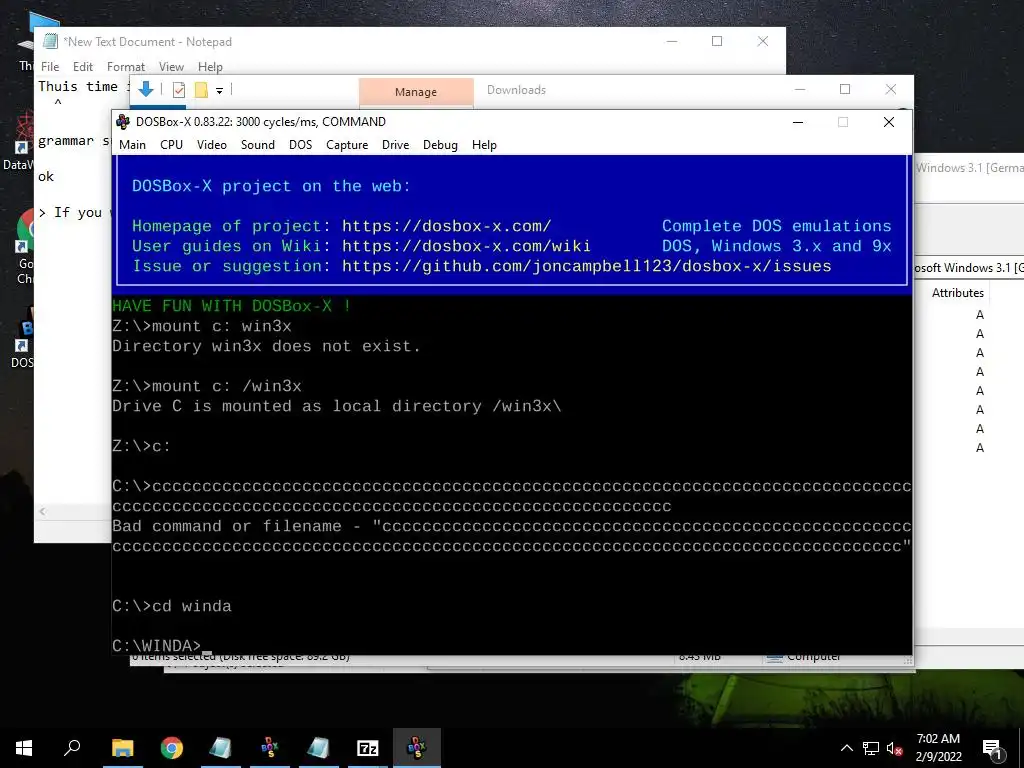
Task: Open the Windows Start menu
Action: pos(24,748)
